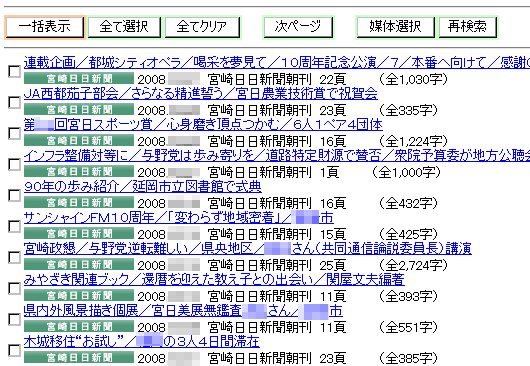Image resolution: width=530 pixels, height=366 pixels.
Task: Click 宮崎日日新聞朝刊 25頁 edition text
Action: pyautogui.click(x=277, y=265)
